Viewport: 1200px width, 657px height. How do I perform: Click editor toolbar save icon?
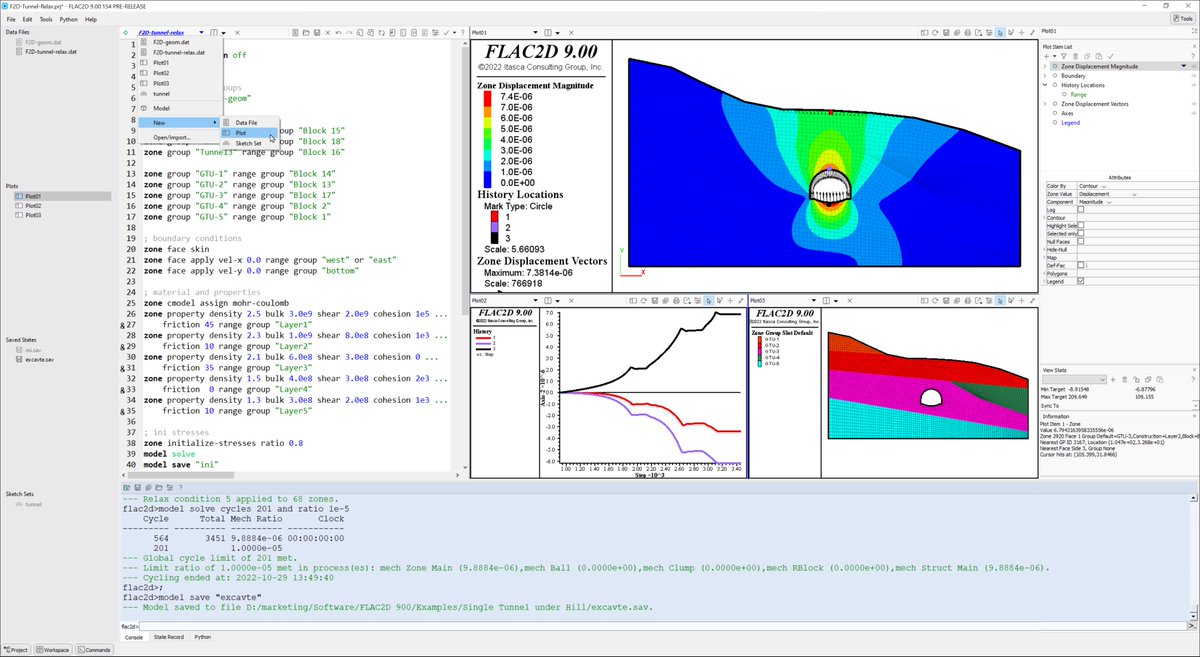(x=317, y=33)
